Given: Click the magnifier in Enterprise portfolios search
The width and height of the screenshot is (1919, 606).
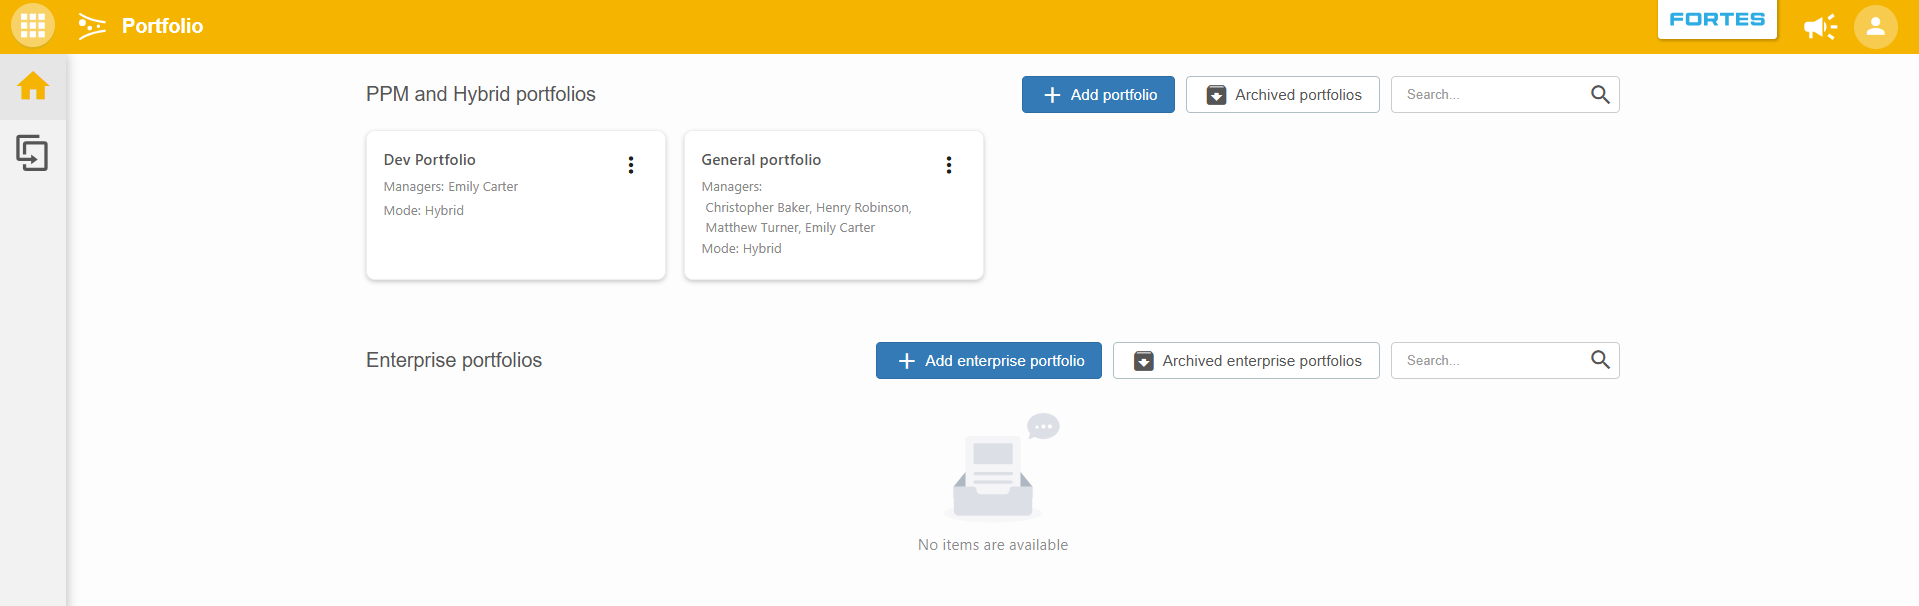Looking at the screenshot, I should coord(1600,361).
